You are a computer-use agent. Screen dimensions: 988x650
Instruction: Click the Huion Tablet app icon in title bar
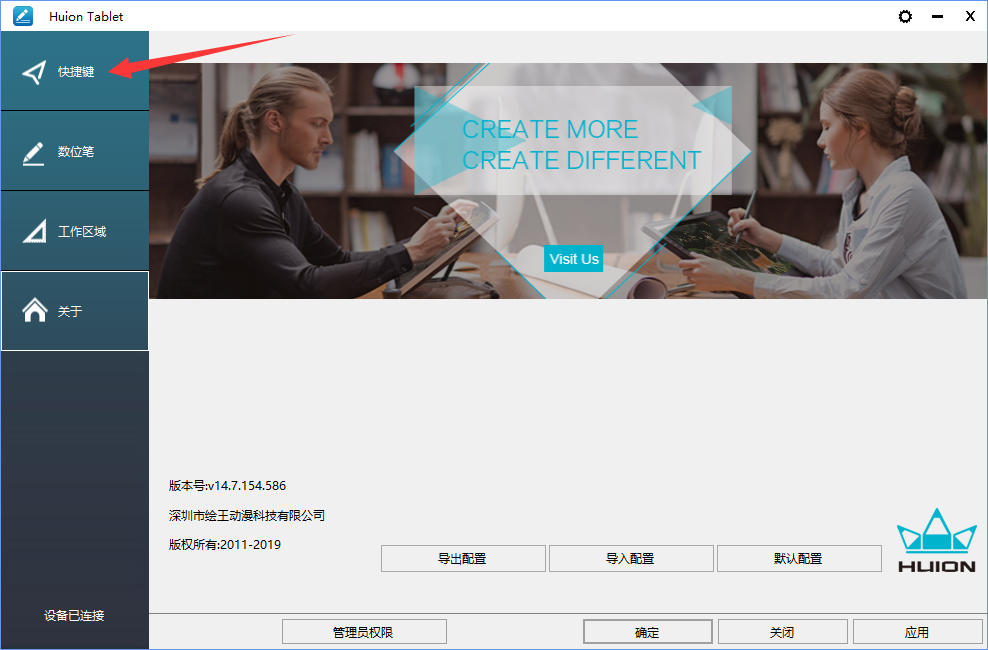(x=23, y=16)
